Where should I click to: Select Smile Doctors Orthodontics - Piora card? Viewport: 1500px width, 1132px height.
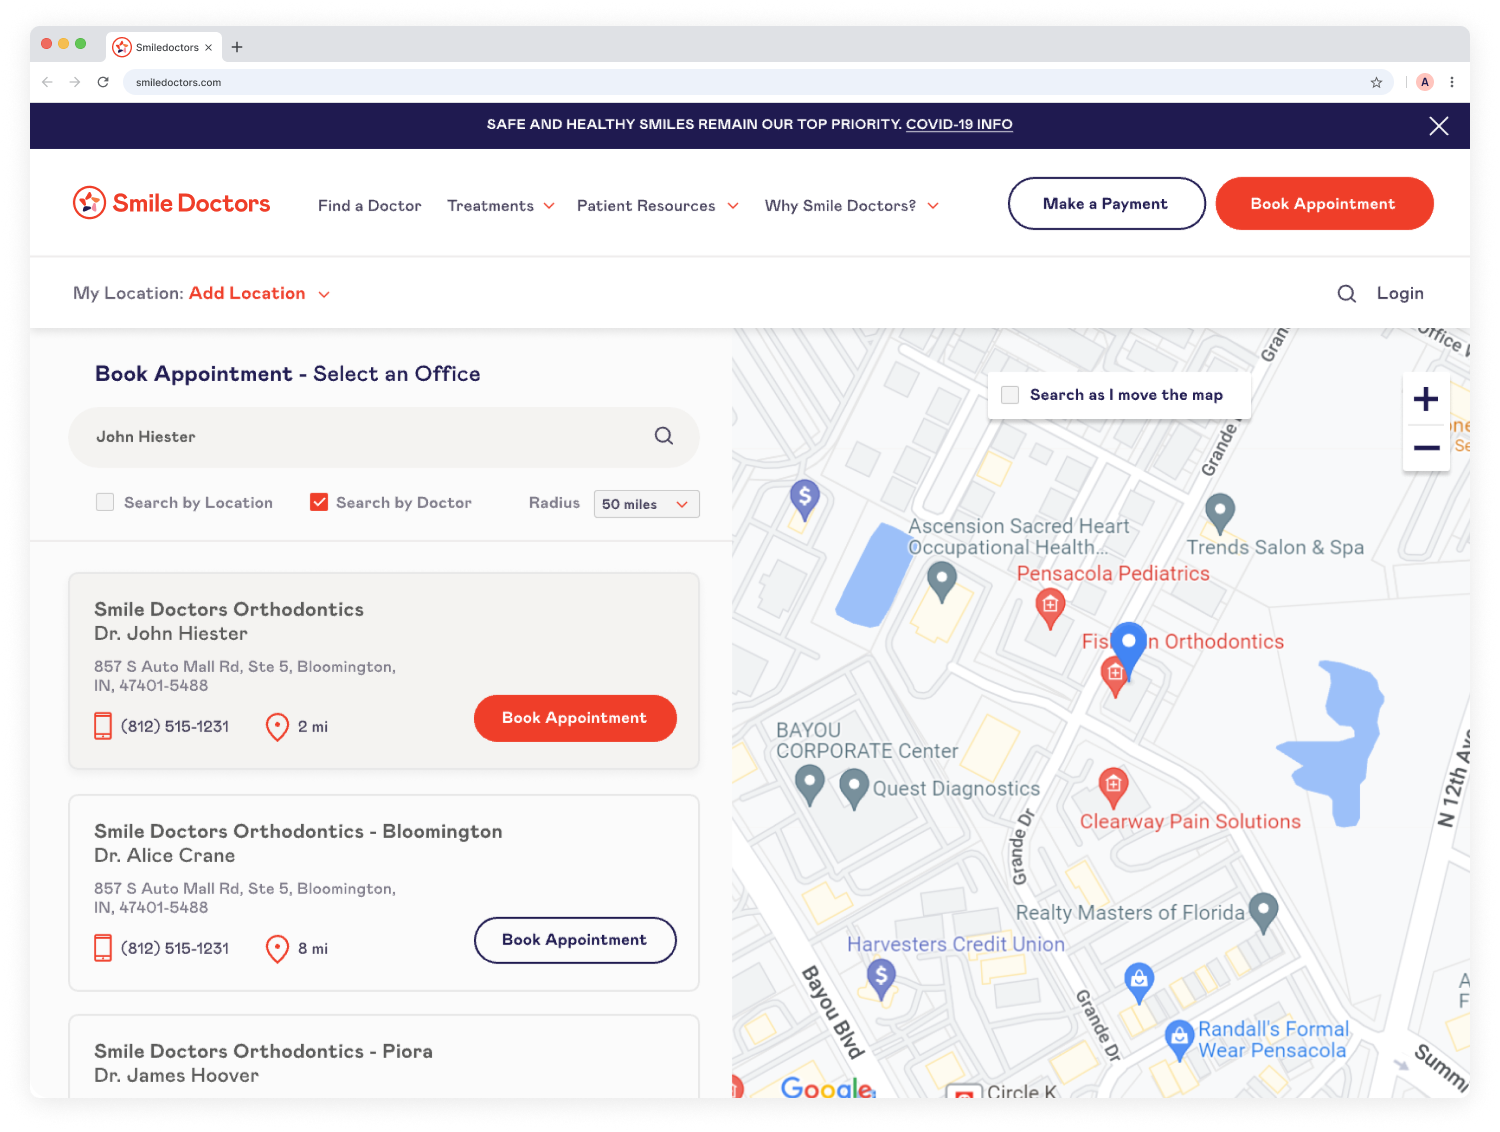pyautogui.click(x=384, y=1057)
